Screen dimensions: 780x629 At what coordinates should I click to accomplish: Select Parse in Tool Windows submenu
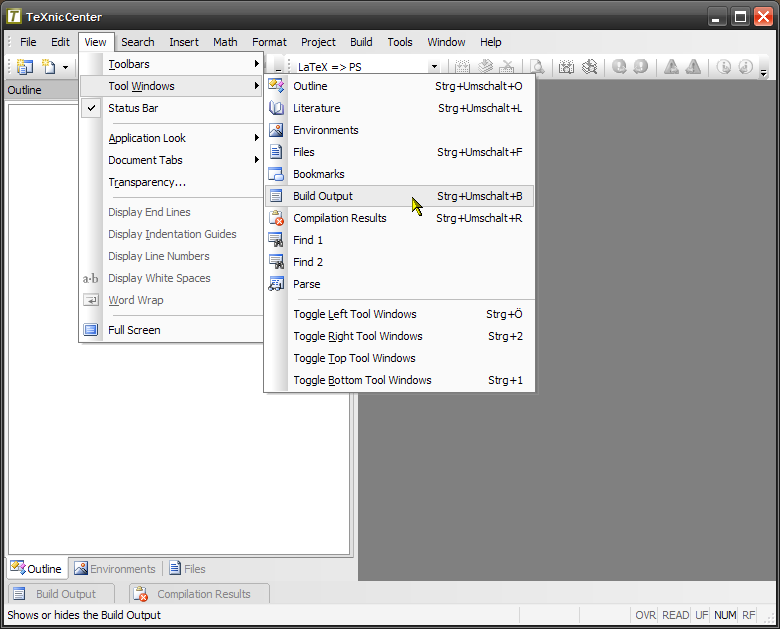tap(399, 284)
